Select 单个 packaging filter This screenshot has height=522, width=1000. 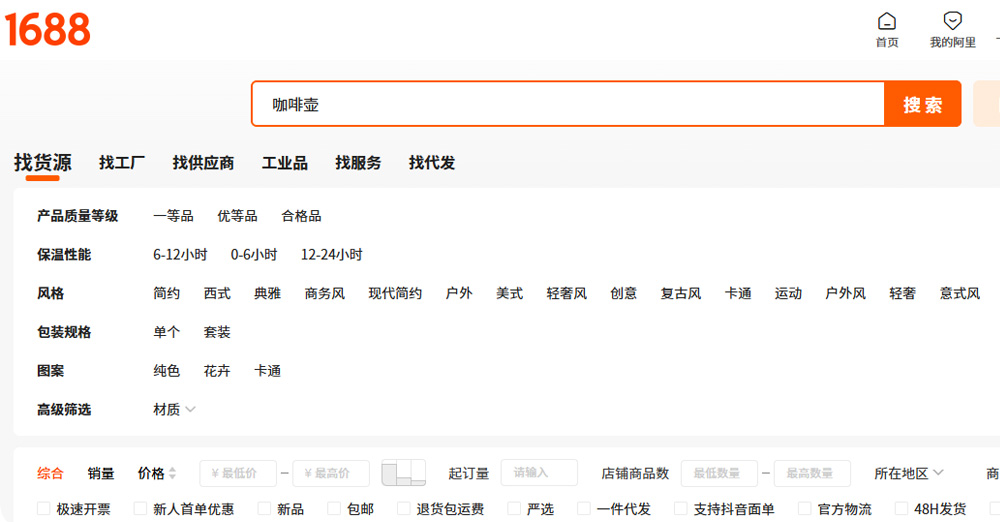(166, 332)
